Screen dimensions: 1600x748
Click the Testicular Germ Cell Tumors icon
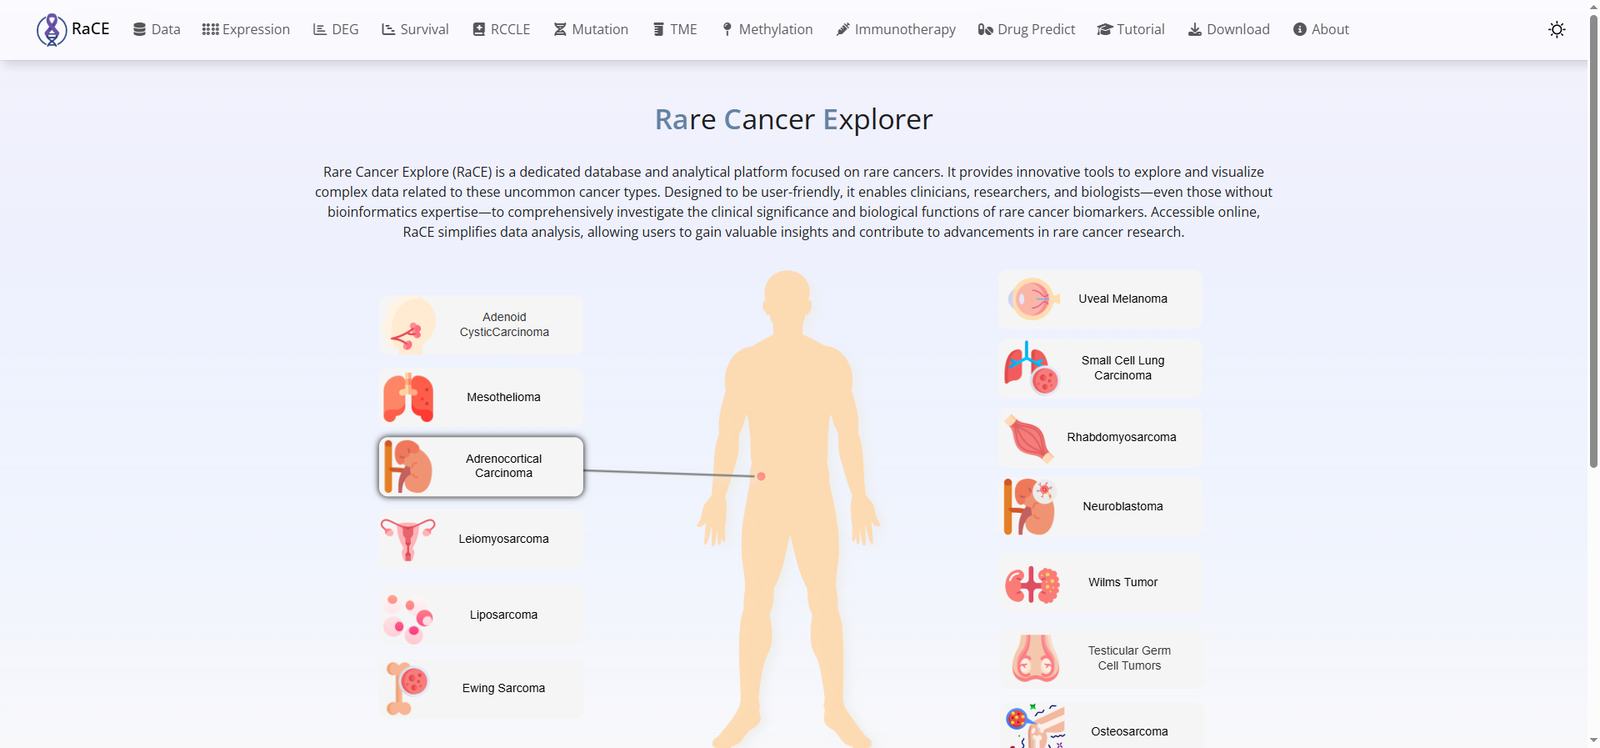point(1035,658)
